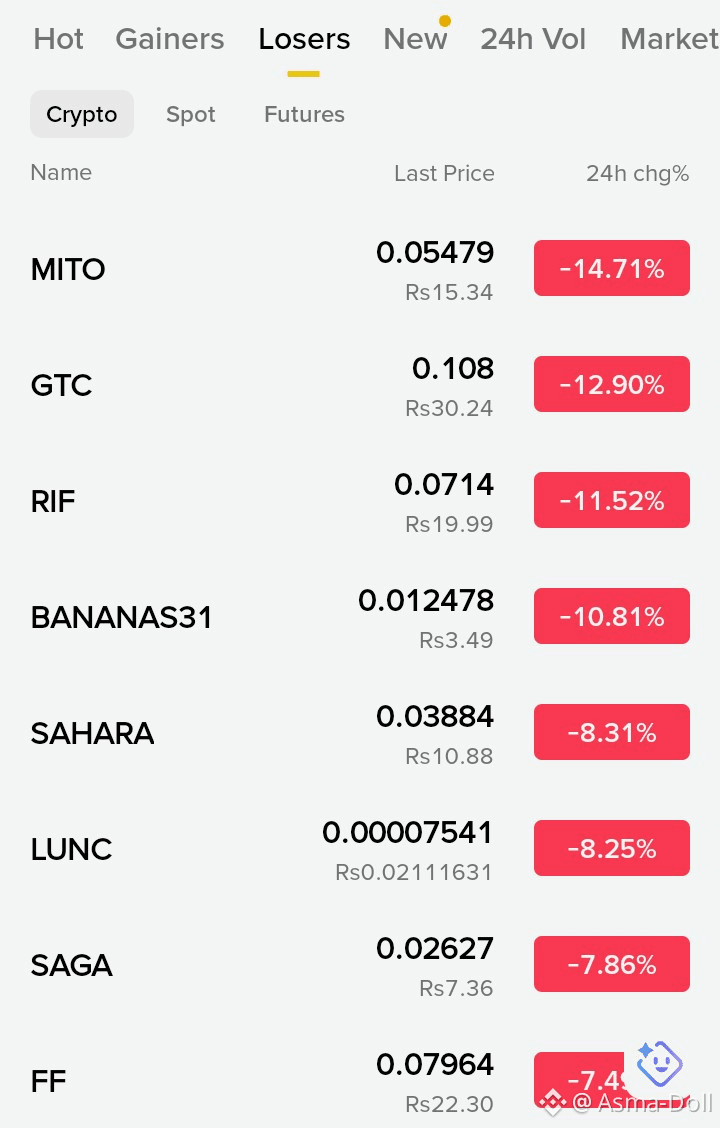Open the AI assistant smiley icon
Image resolution: width=720 pixels, height=1128 pixels.
[x=658, y=1063]
